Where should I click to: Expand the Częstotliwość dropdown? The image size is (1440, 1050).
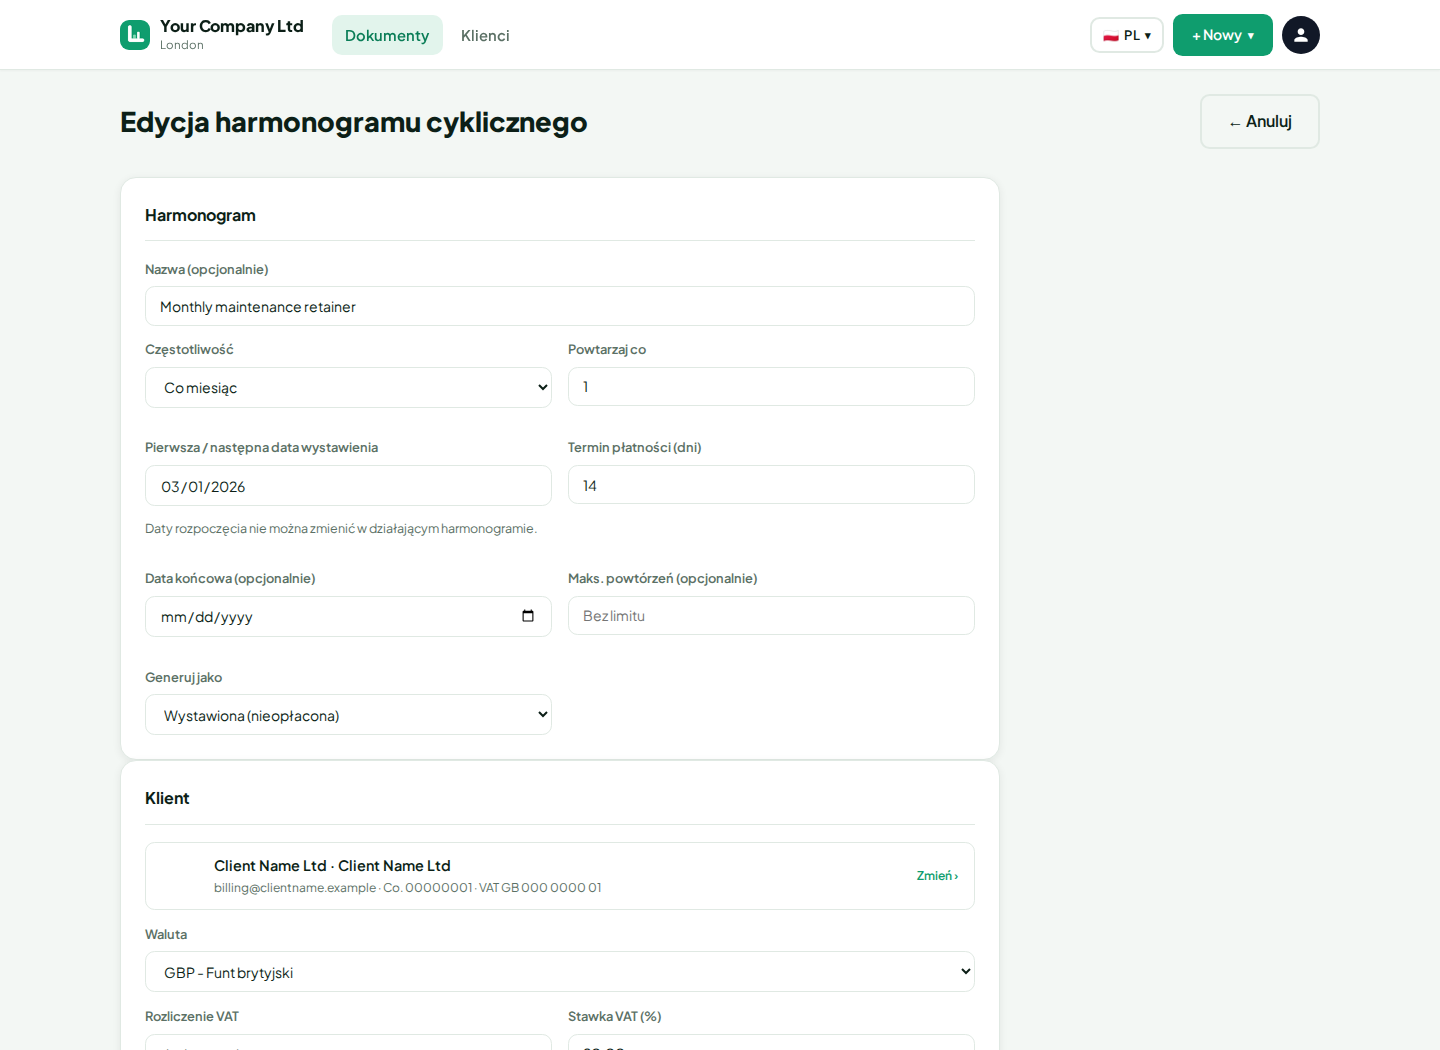348,387
